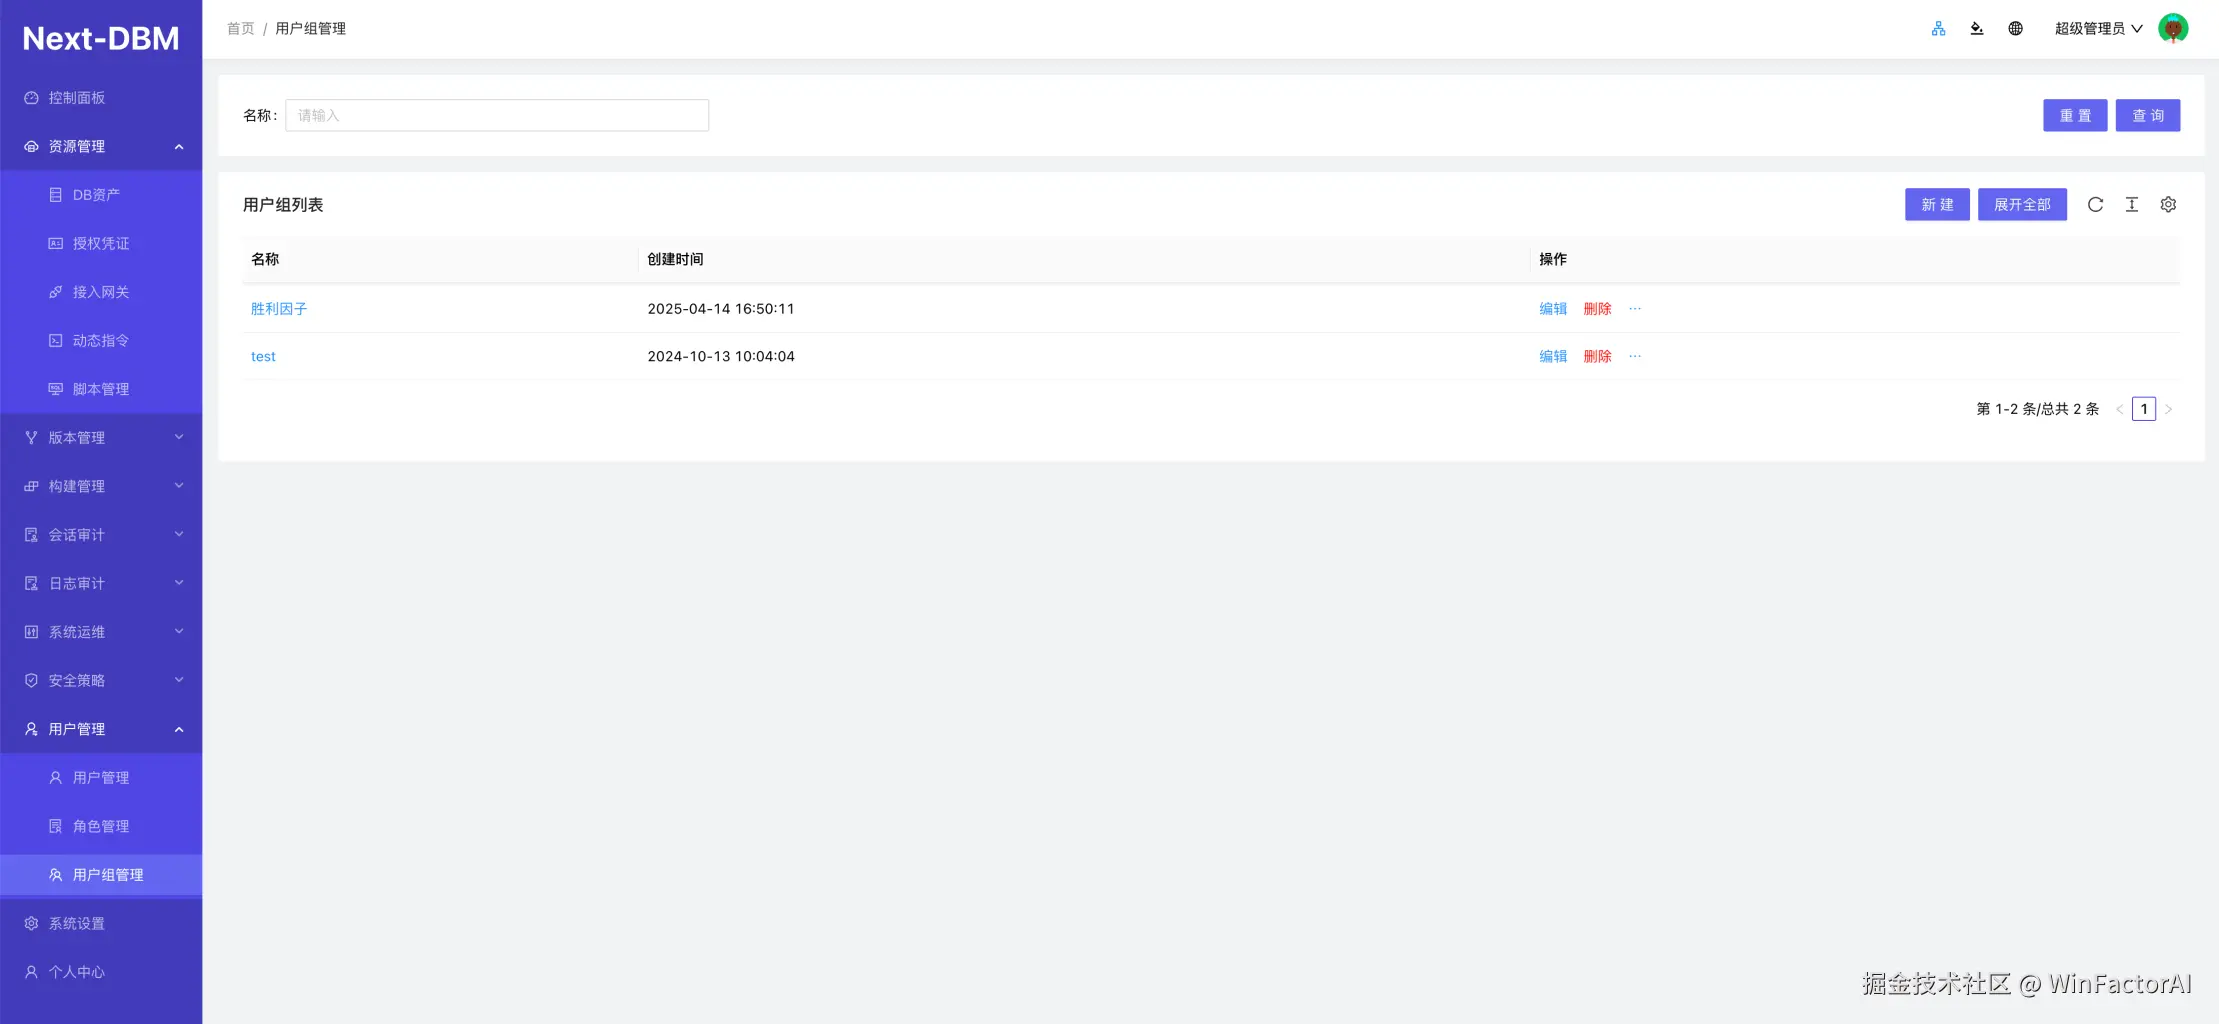Go to 授权凭证 menu item
This screenshot has height=1024, width=2219.
101,243
